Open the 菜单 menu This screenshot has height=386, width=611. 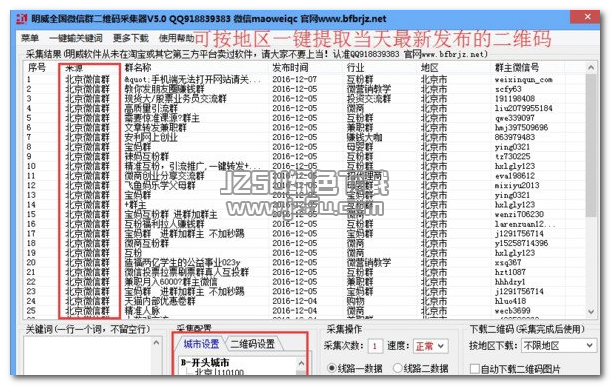click(30, 38)
